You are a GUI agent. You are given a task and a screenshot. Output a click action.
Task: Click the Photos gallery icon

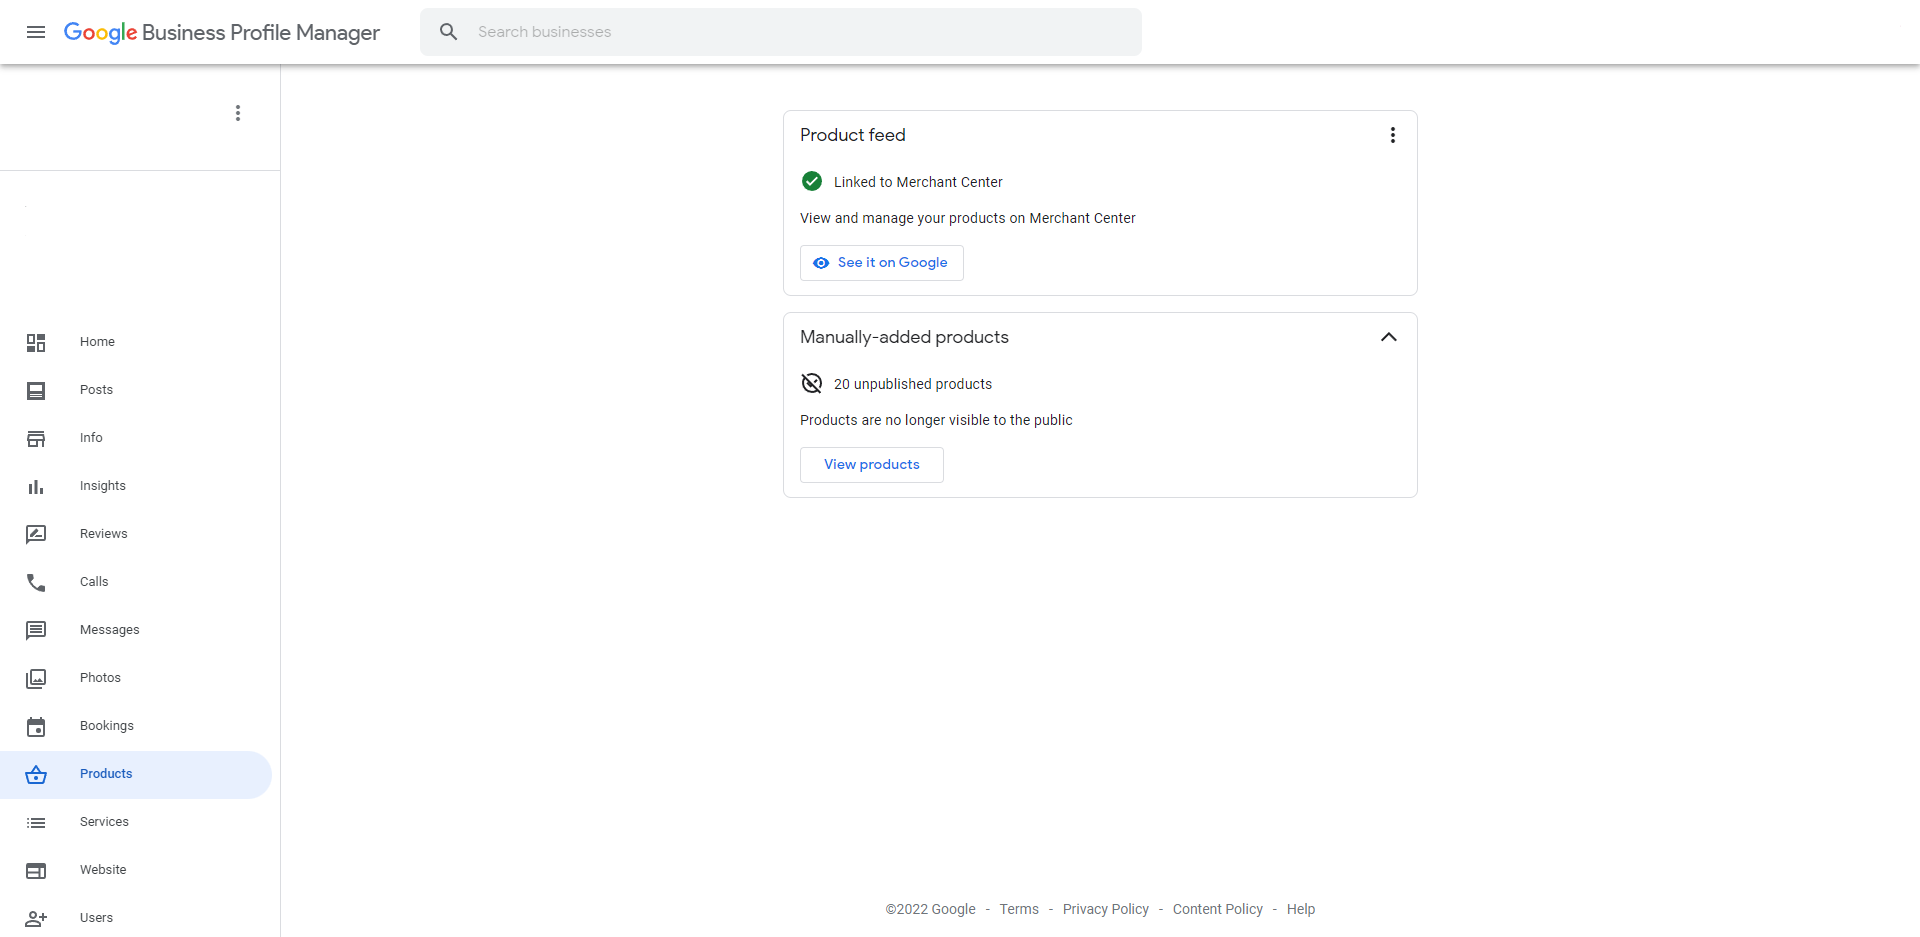coord(36,679)
